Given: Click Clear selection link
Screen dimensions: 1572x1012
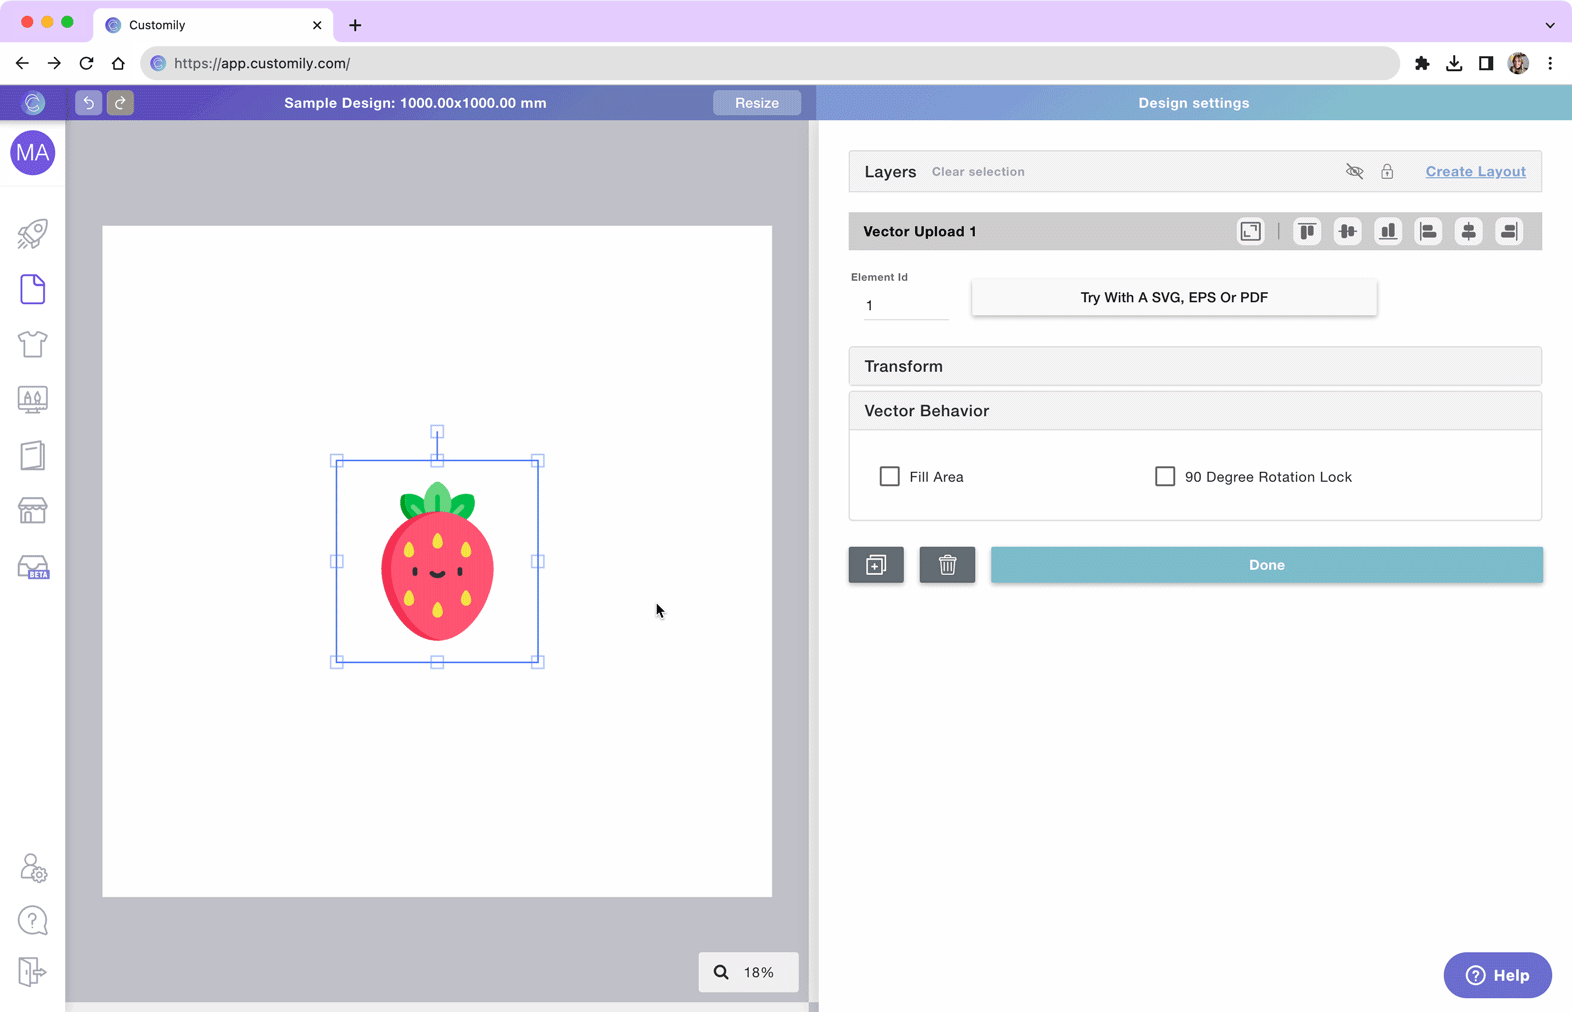Looking at the screenshot, I should coord(978,172).
